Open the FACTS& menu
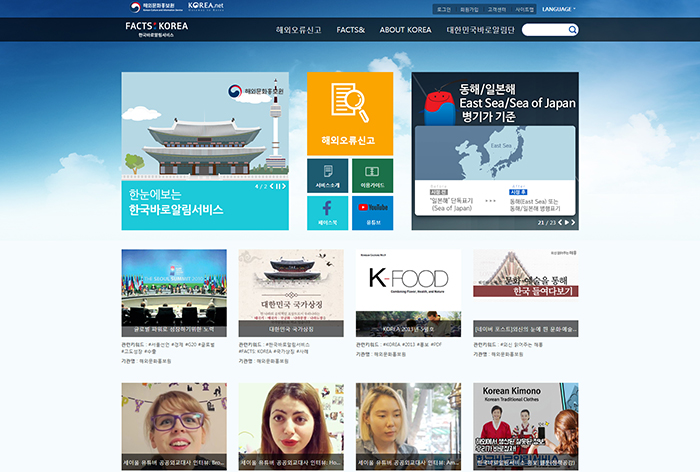This screenshot has width=700, height=472. pos(350,30)
